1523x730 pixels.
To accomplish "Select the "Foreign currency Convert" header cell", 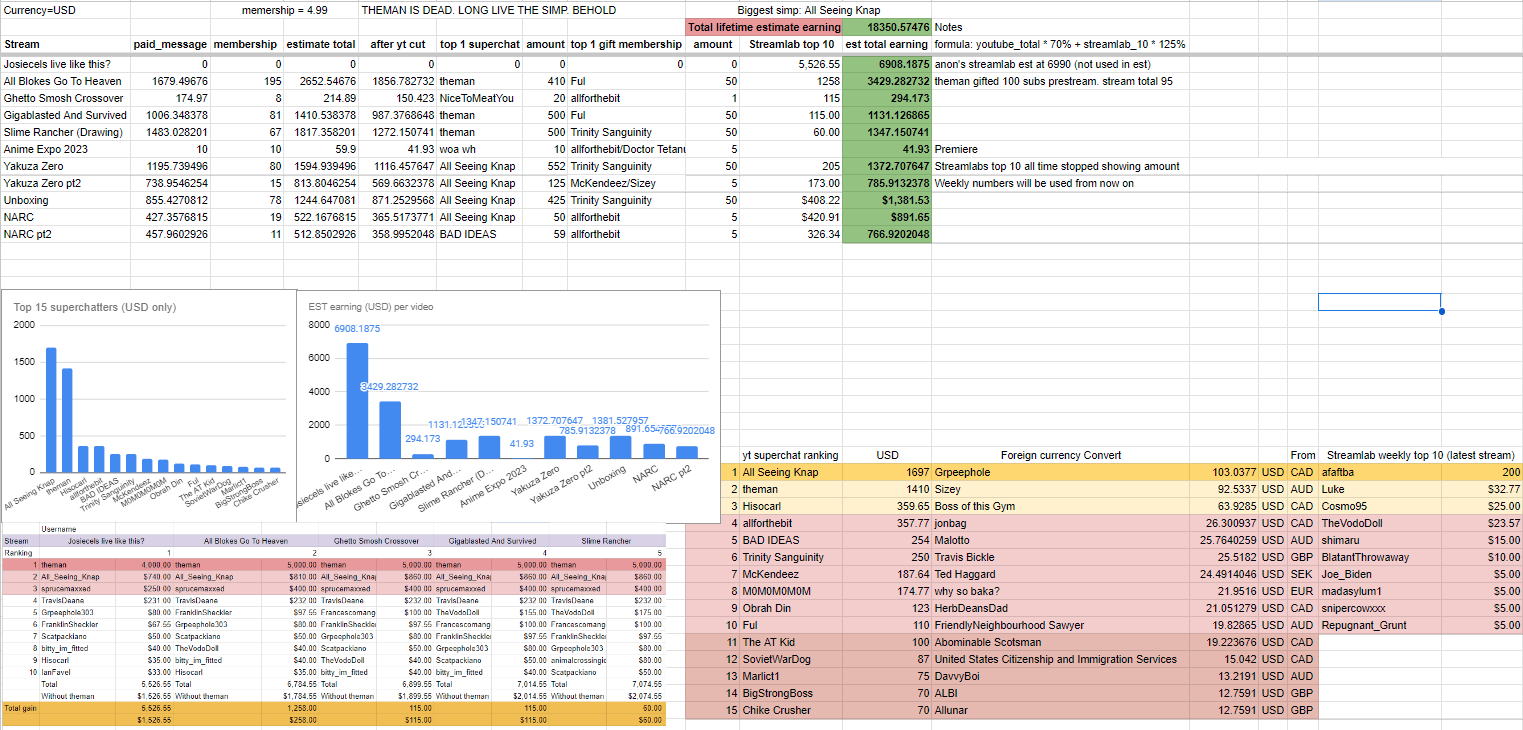I will [1060, 455].
